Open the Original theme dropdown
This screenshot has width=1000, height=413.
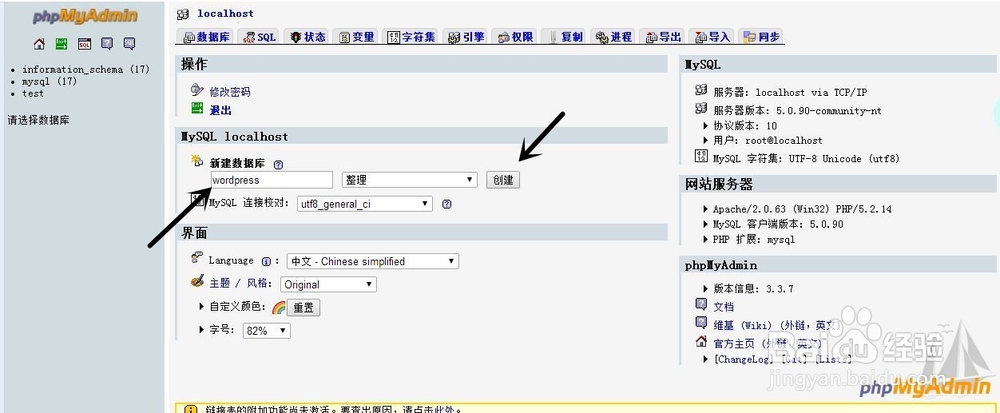tap(328, 284)
